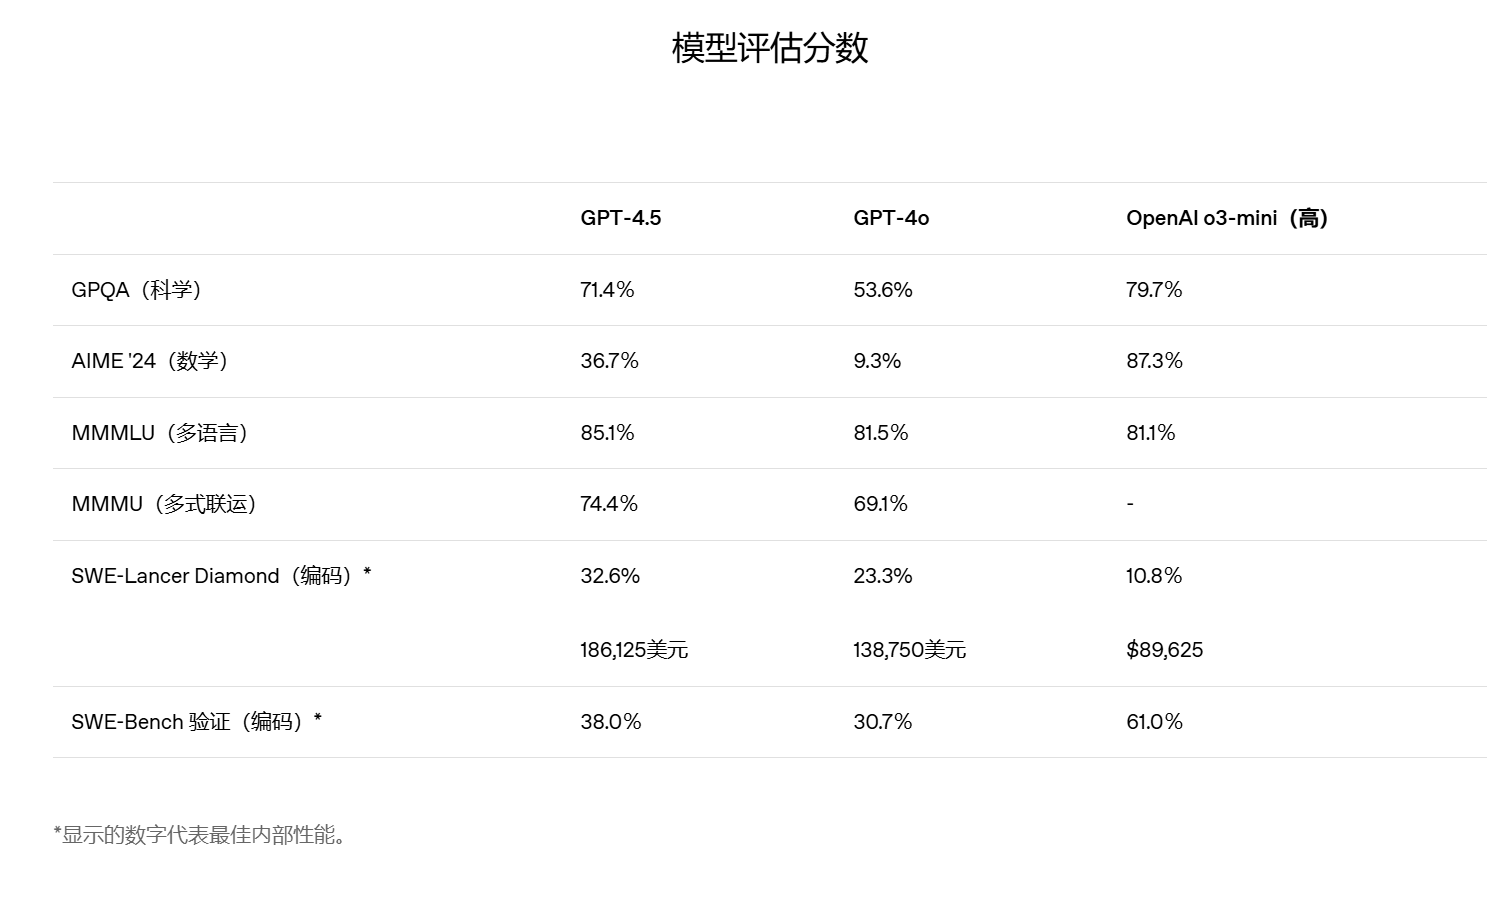Click the MMMU（多式联运）row label
Screen dimensions: 1512x910
pos(164,504)
